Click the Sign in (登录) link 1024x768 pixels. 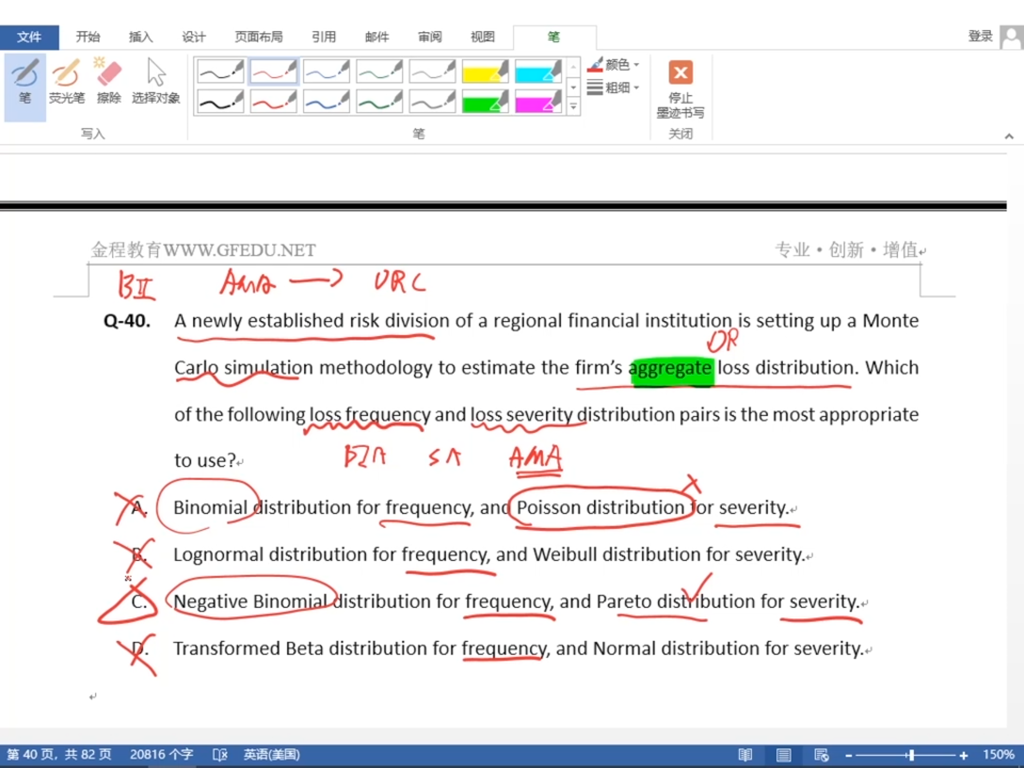(x=980, y=36)
